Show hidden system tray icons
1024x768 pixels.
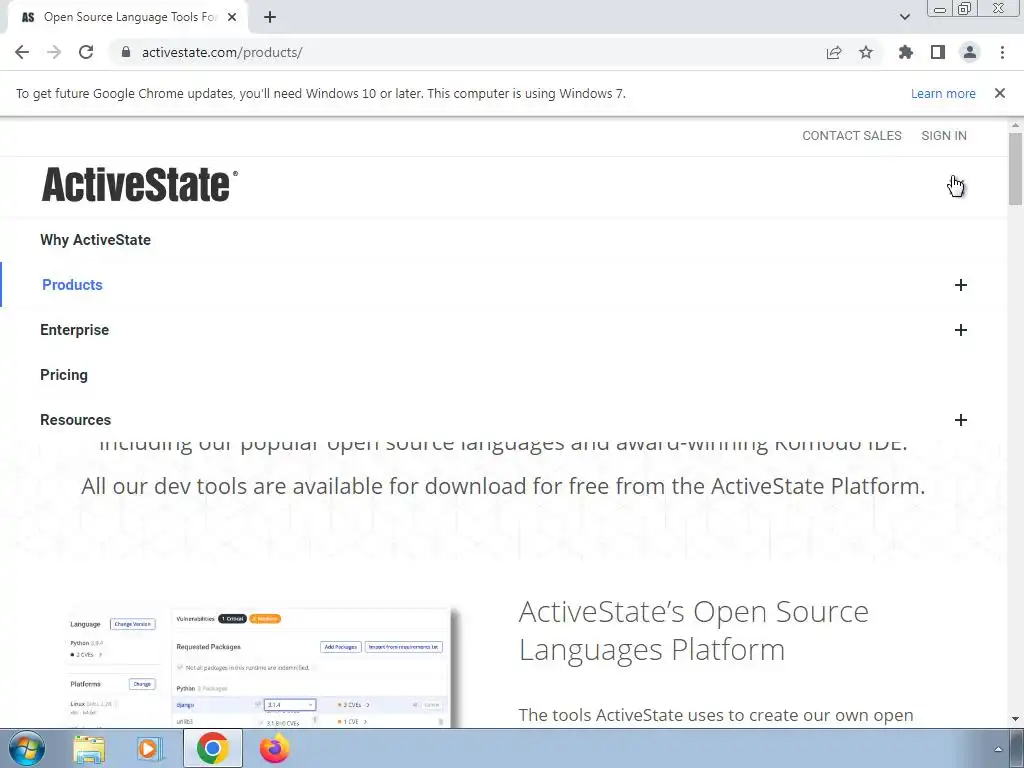[x=998, y=749]
